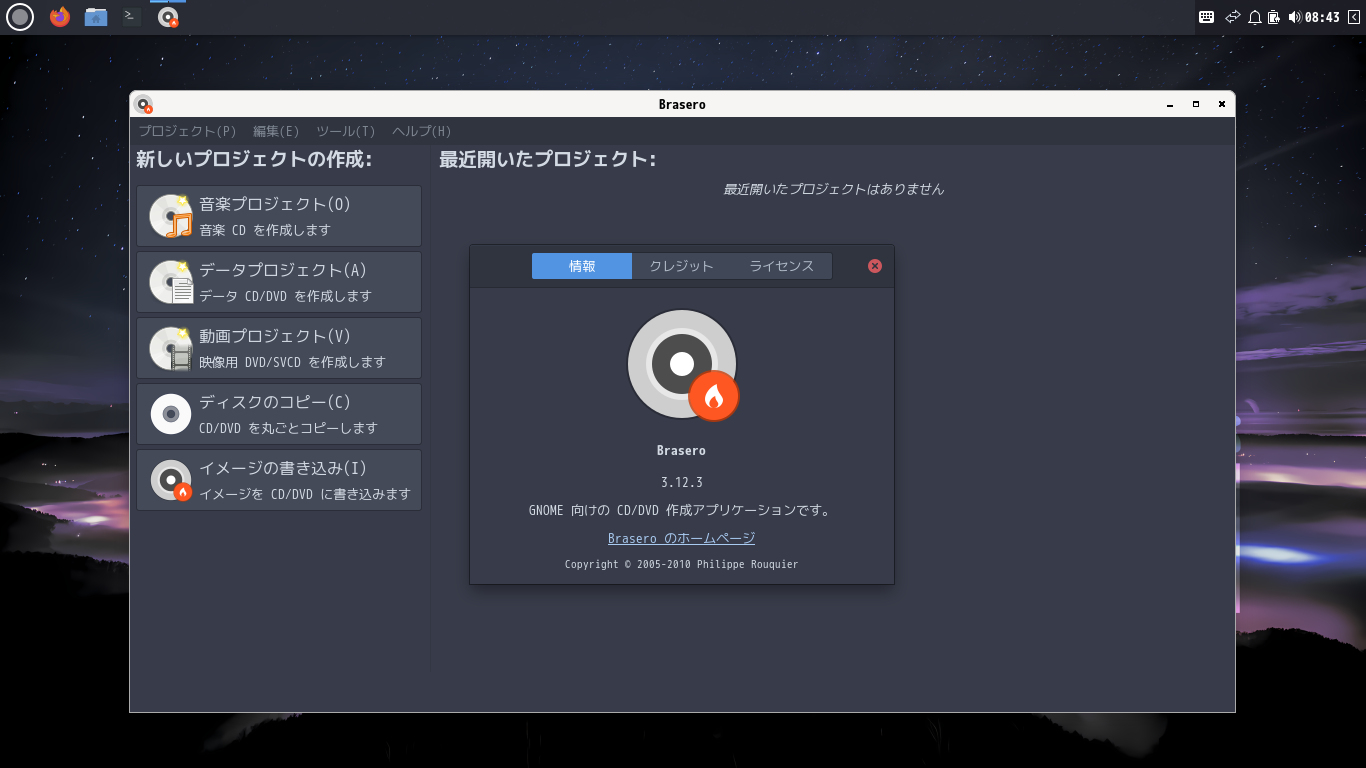Click the Copyright © 2005-2010 Philippe Rouquier text

(682, 564)
